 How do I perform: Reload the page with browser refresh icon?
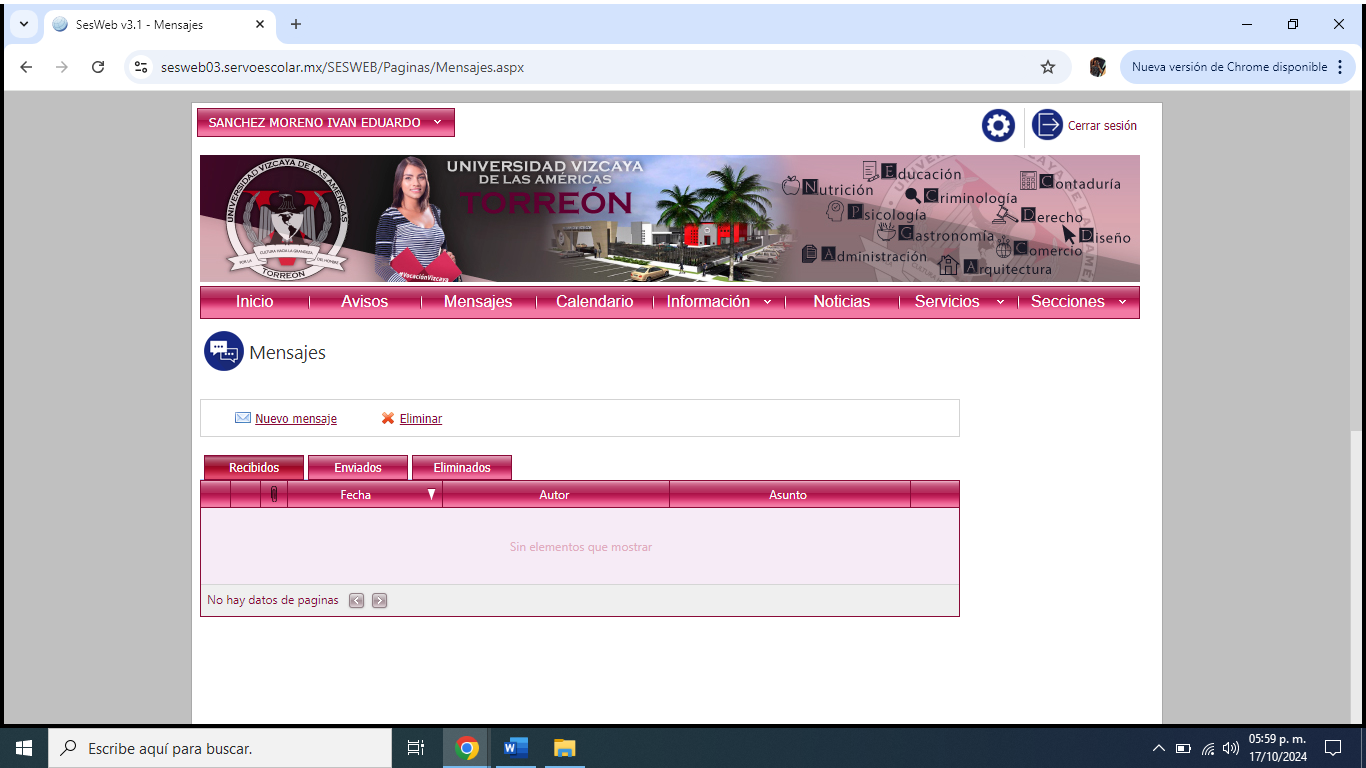[x=98, y=67]
